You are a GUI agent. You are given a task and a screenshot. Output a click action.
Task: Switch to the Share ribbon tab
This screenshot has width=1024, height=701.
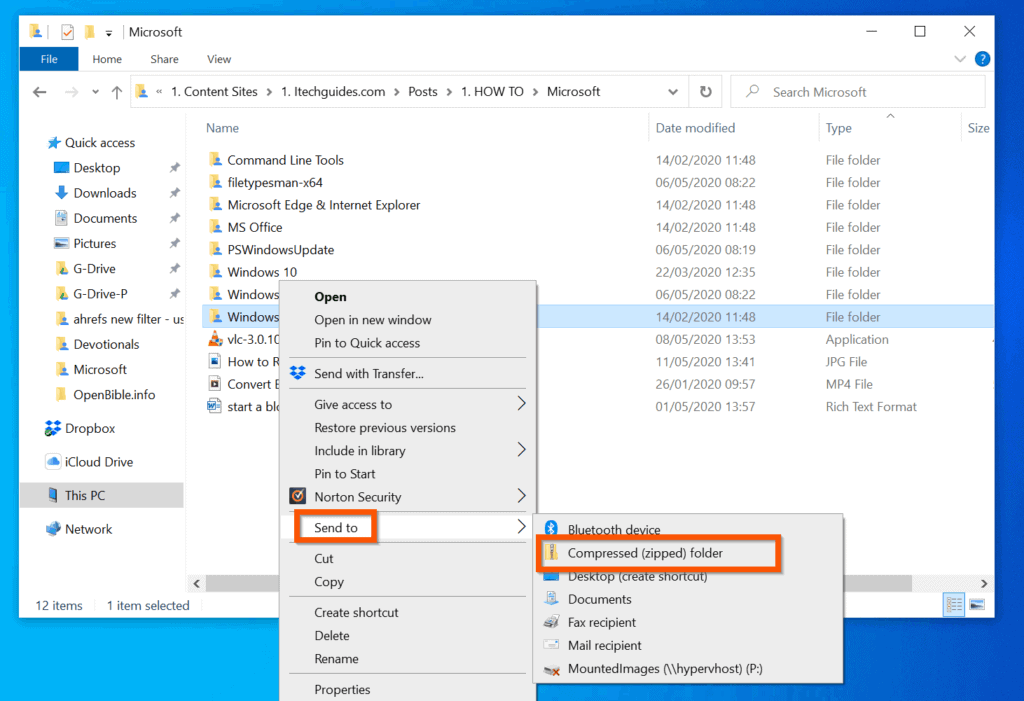(165, 59)
